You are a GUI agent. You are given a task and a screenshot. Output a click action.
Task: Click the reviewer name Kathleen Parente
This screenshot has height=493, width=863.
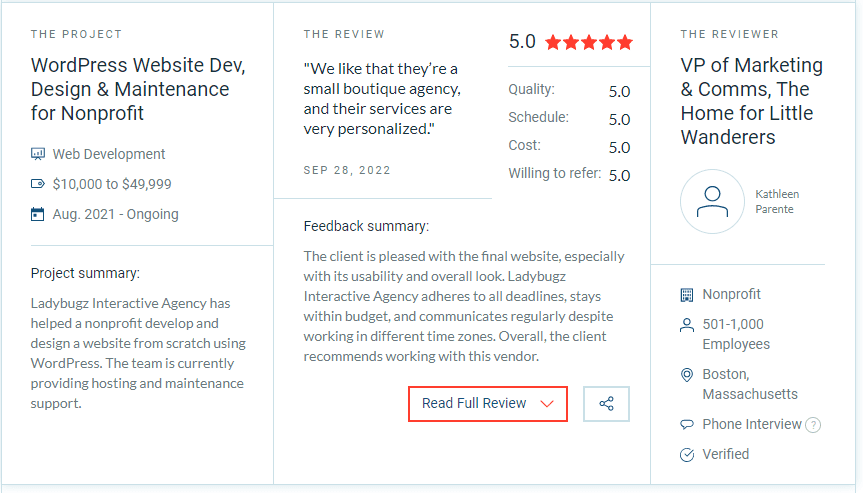coord(778,202)
